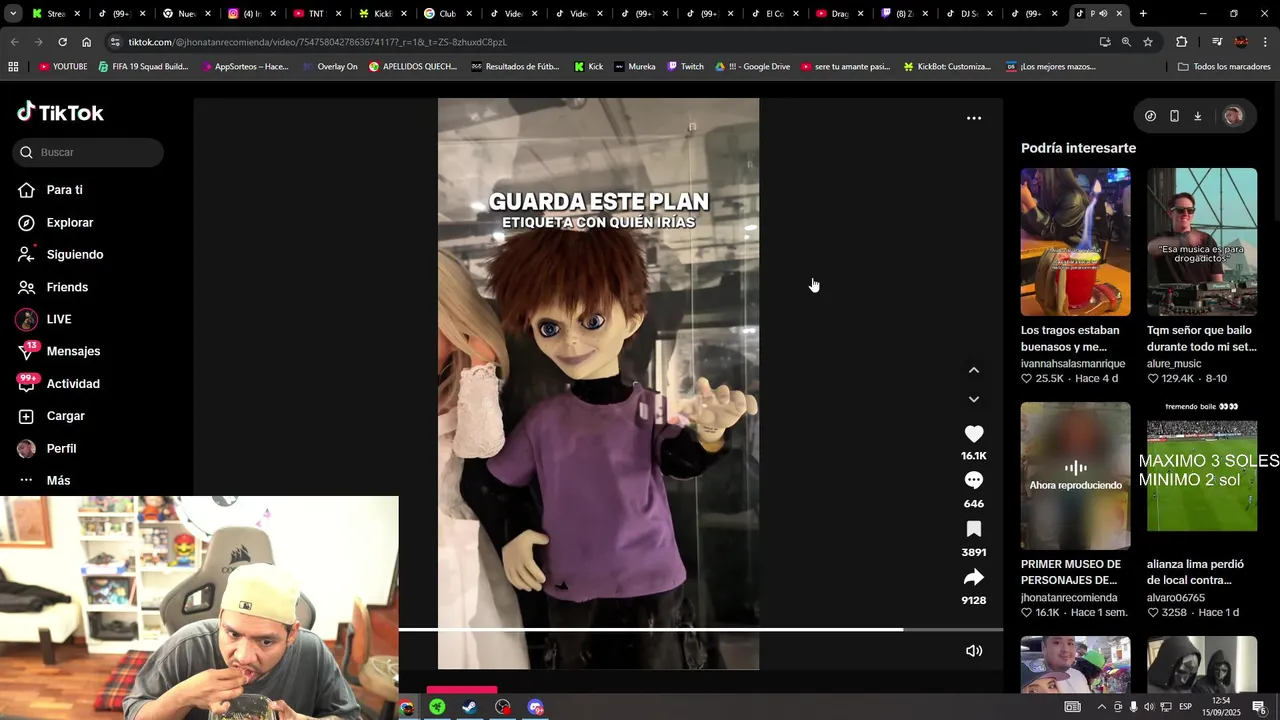Image resolution: width=1280 pixels, height=720 pixels.
Task: Show hidden tray icons chevron
Action: click(1102, 707)
